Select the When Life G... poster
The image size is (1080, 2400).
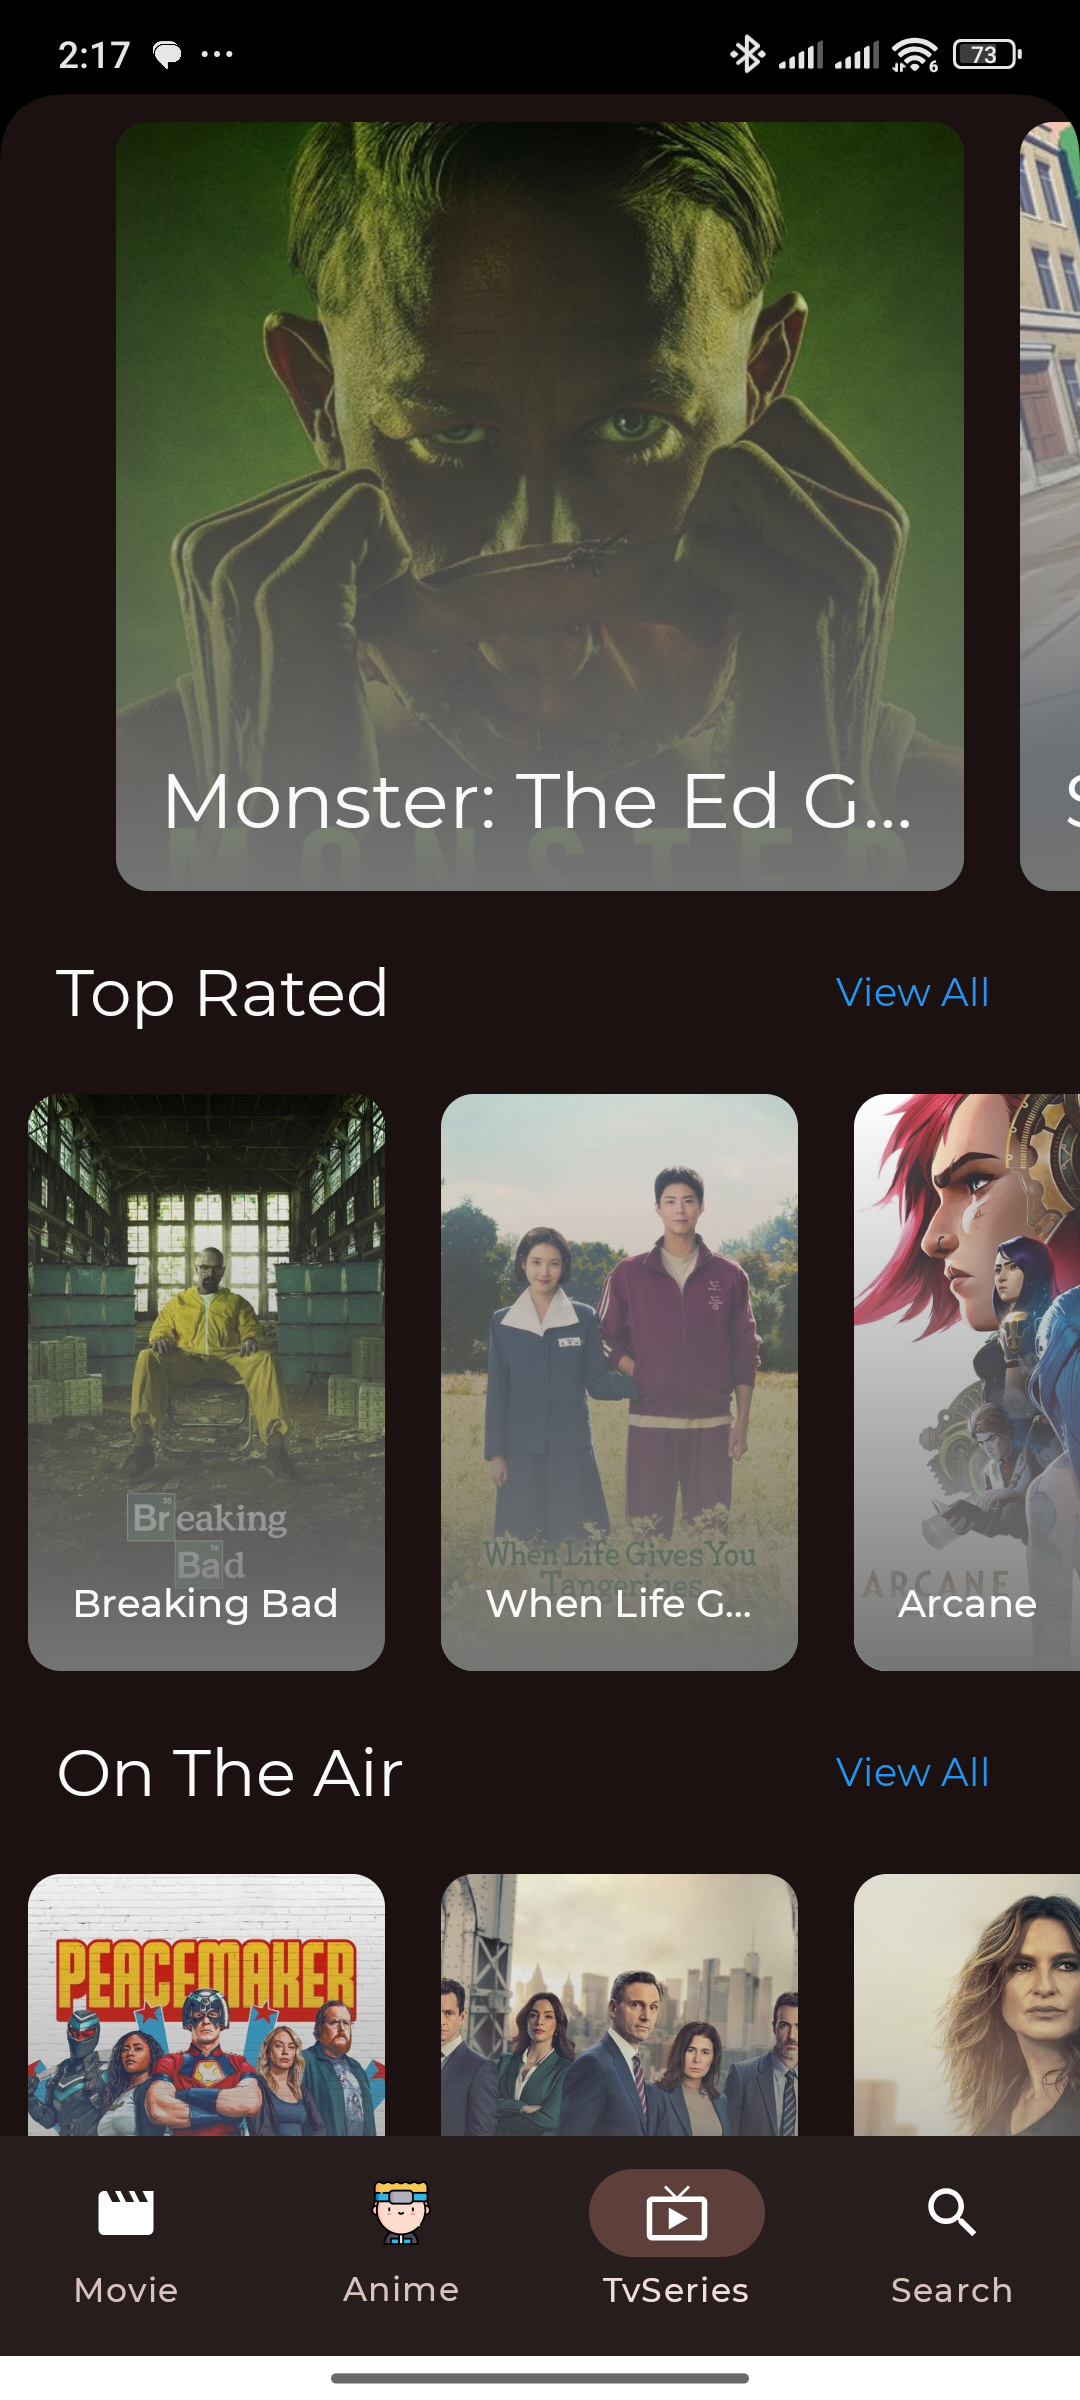[x=619, y=1382]
